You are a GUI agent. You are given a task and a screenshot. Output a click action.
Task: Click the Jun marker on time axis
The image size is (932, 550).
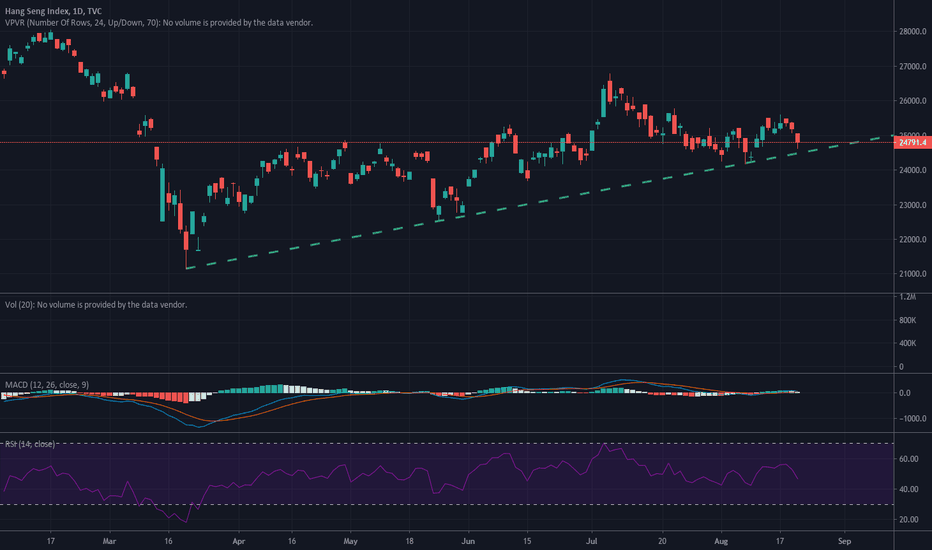[x=468, y=541]
